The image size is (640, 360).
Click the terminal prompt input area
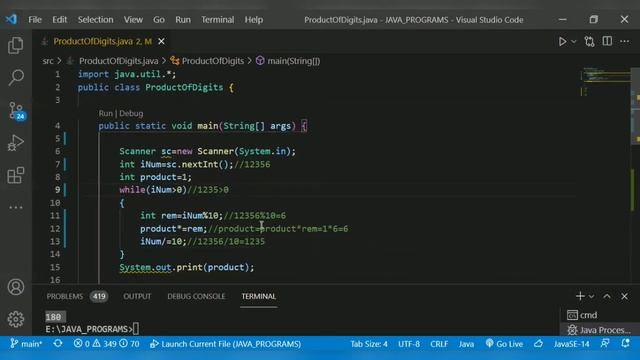tap(136, 329)
